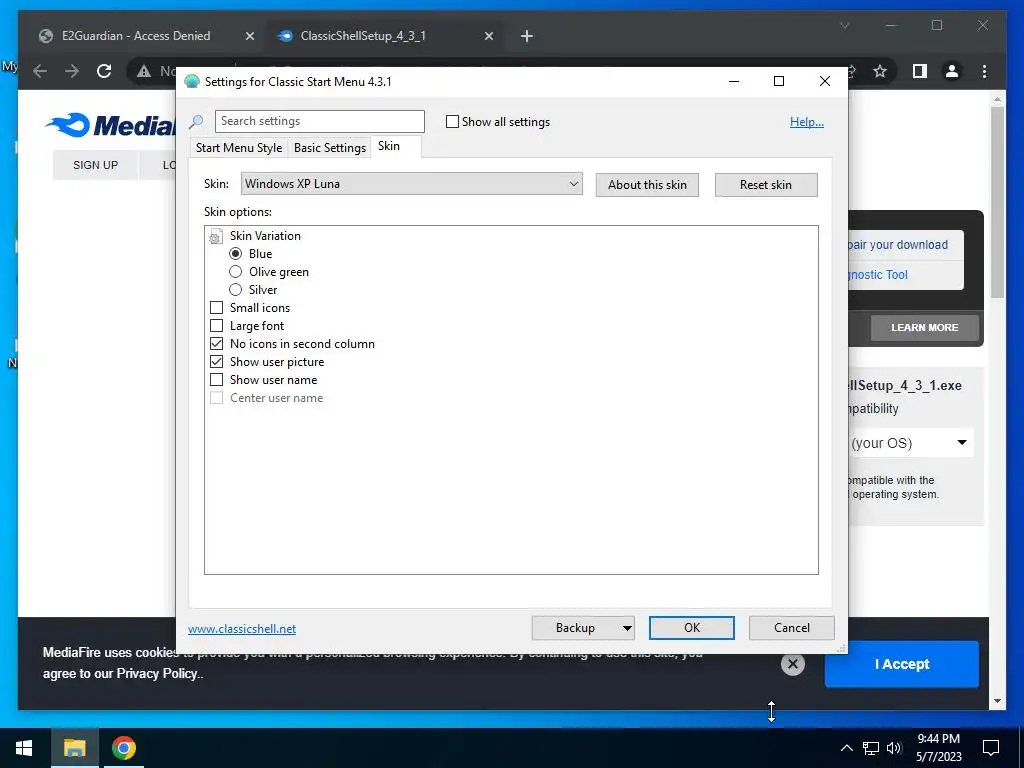Dismiss the cookie banner with X icon

point(793,664)
